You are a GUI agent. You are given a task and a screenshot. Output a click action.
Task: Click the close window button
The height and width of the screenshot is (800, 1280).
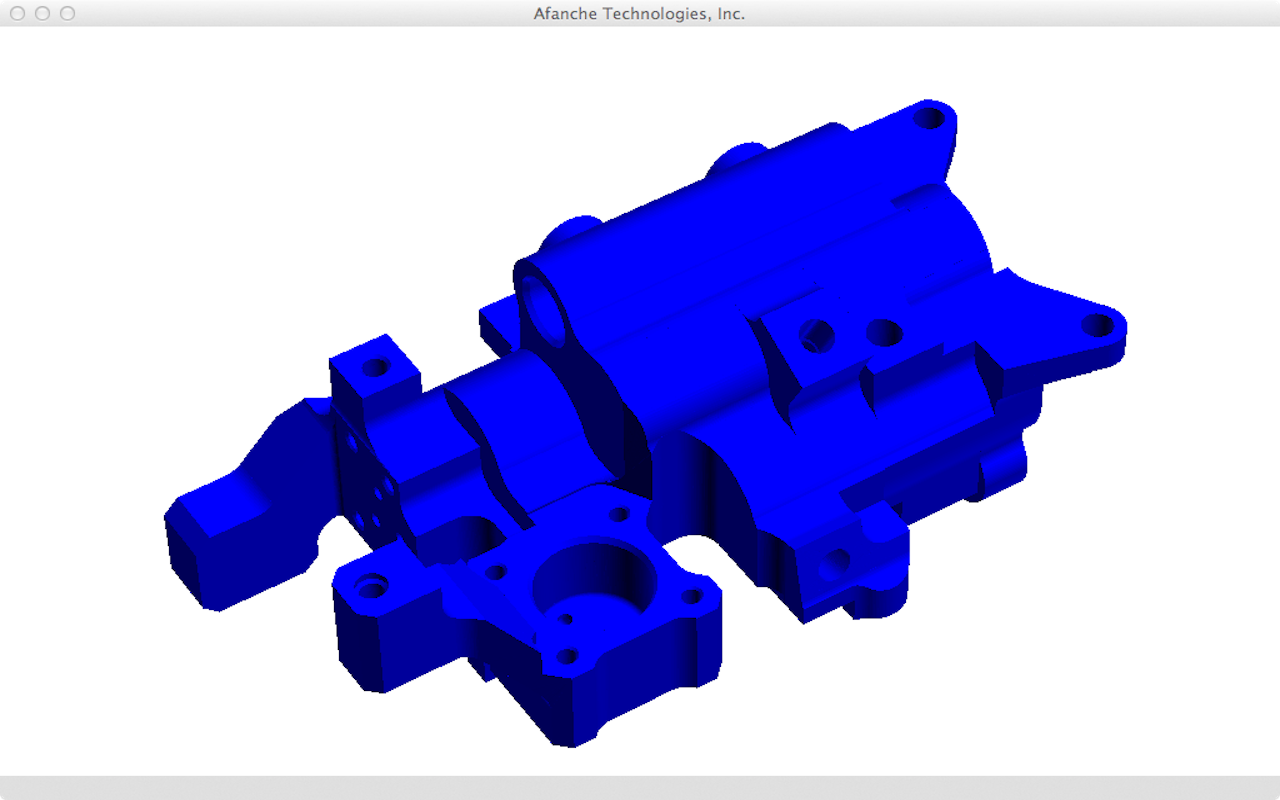coord(17,13)
